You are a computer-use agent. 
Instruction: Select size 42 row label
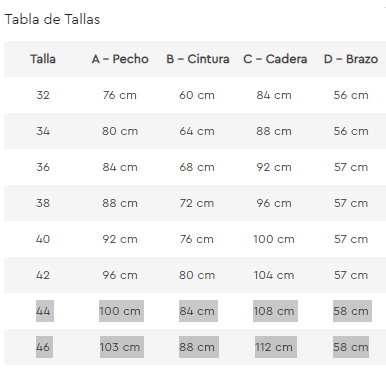pos(43,275)
